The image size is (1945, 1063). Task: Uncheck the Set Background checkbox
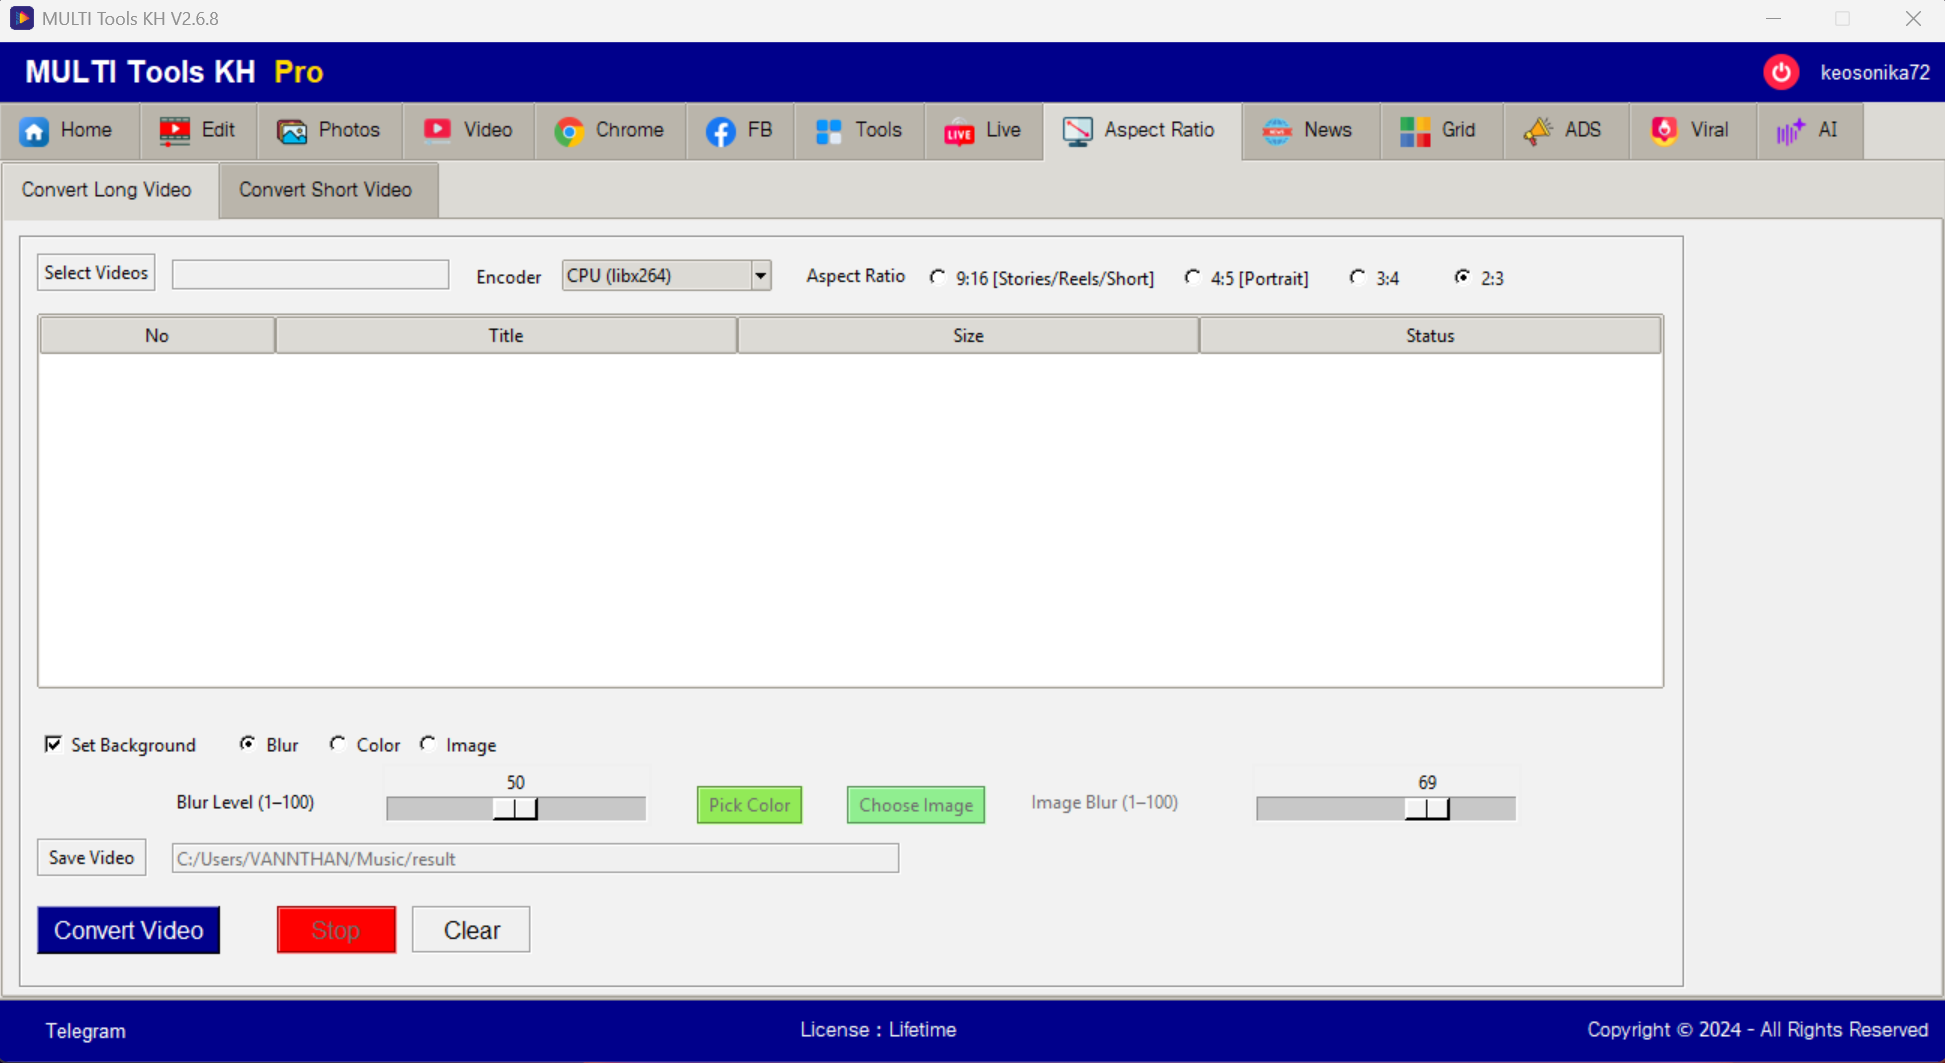tap(53, 744)
